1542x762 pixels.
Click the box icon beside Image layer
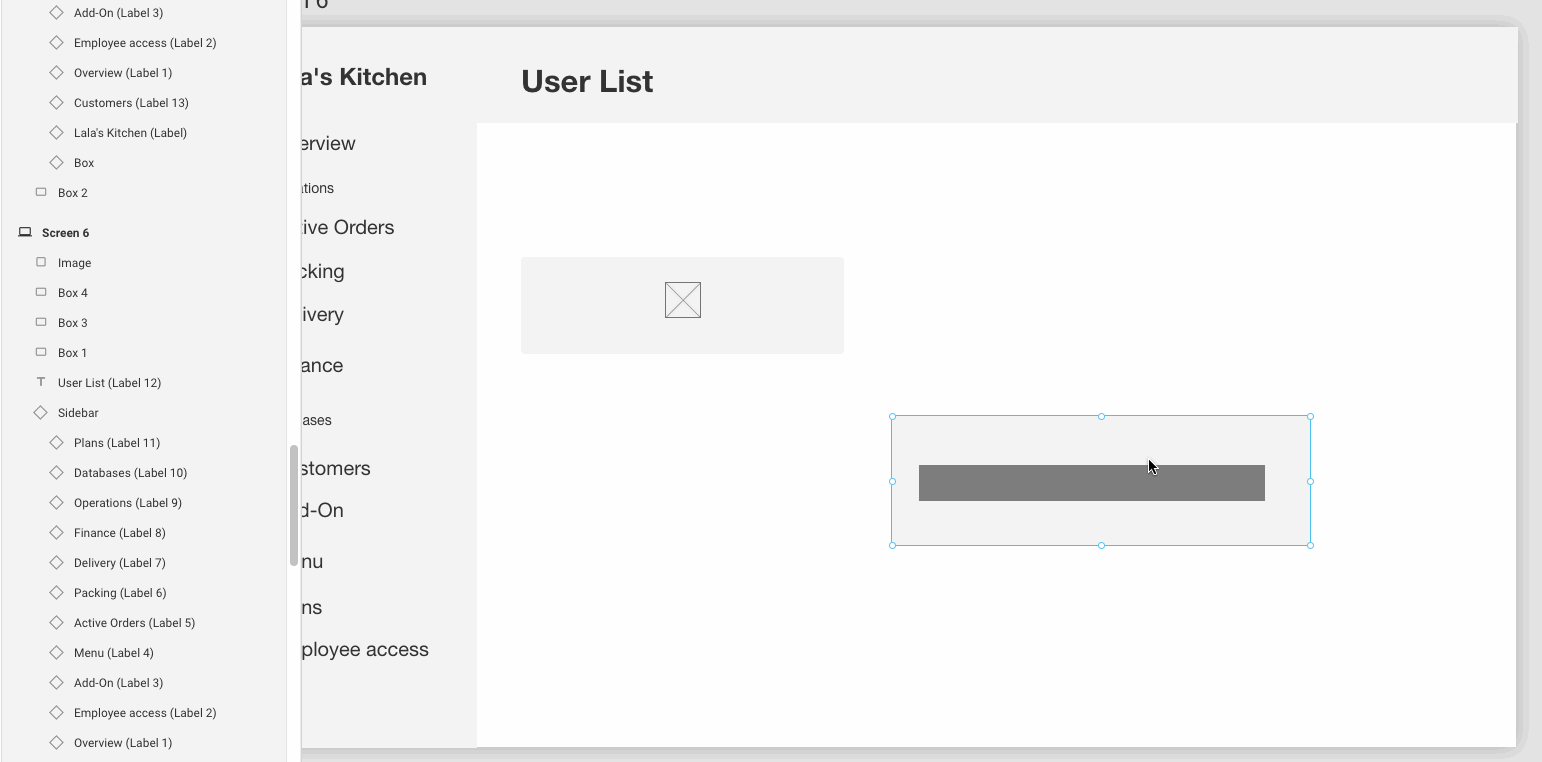pyautogui.click(x=40, y=262)
